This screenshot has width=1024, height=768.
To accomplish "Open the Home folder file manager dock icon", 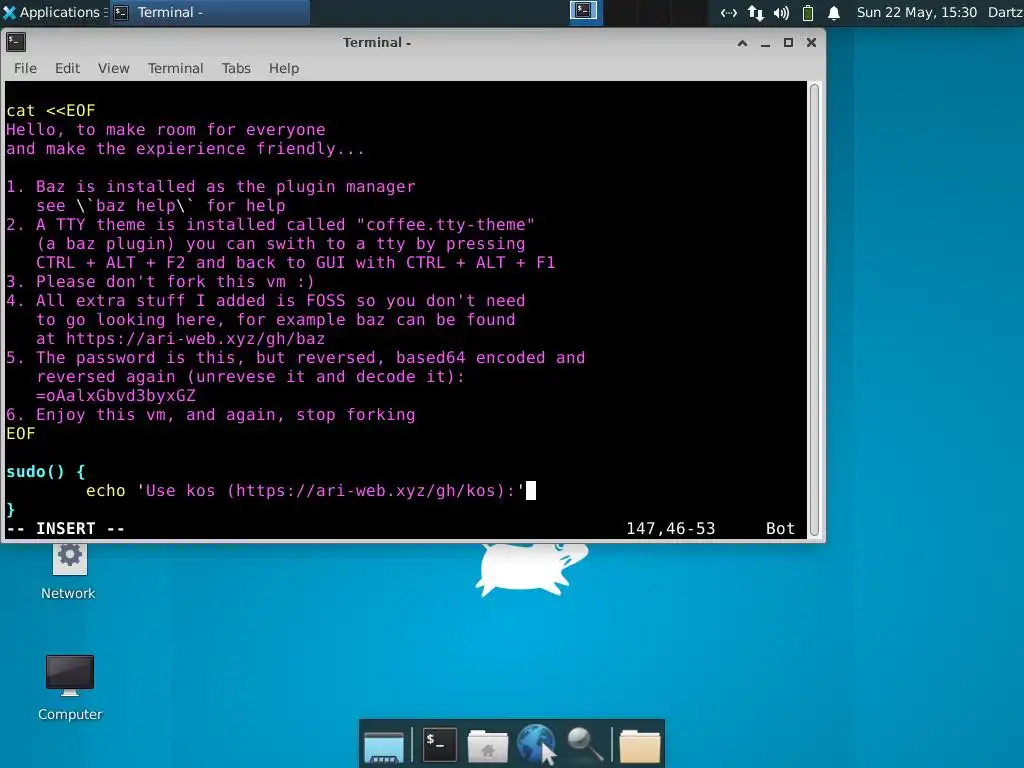I will 487,746.
